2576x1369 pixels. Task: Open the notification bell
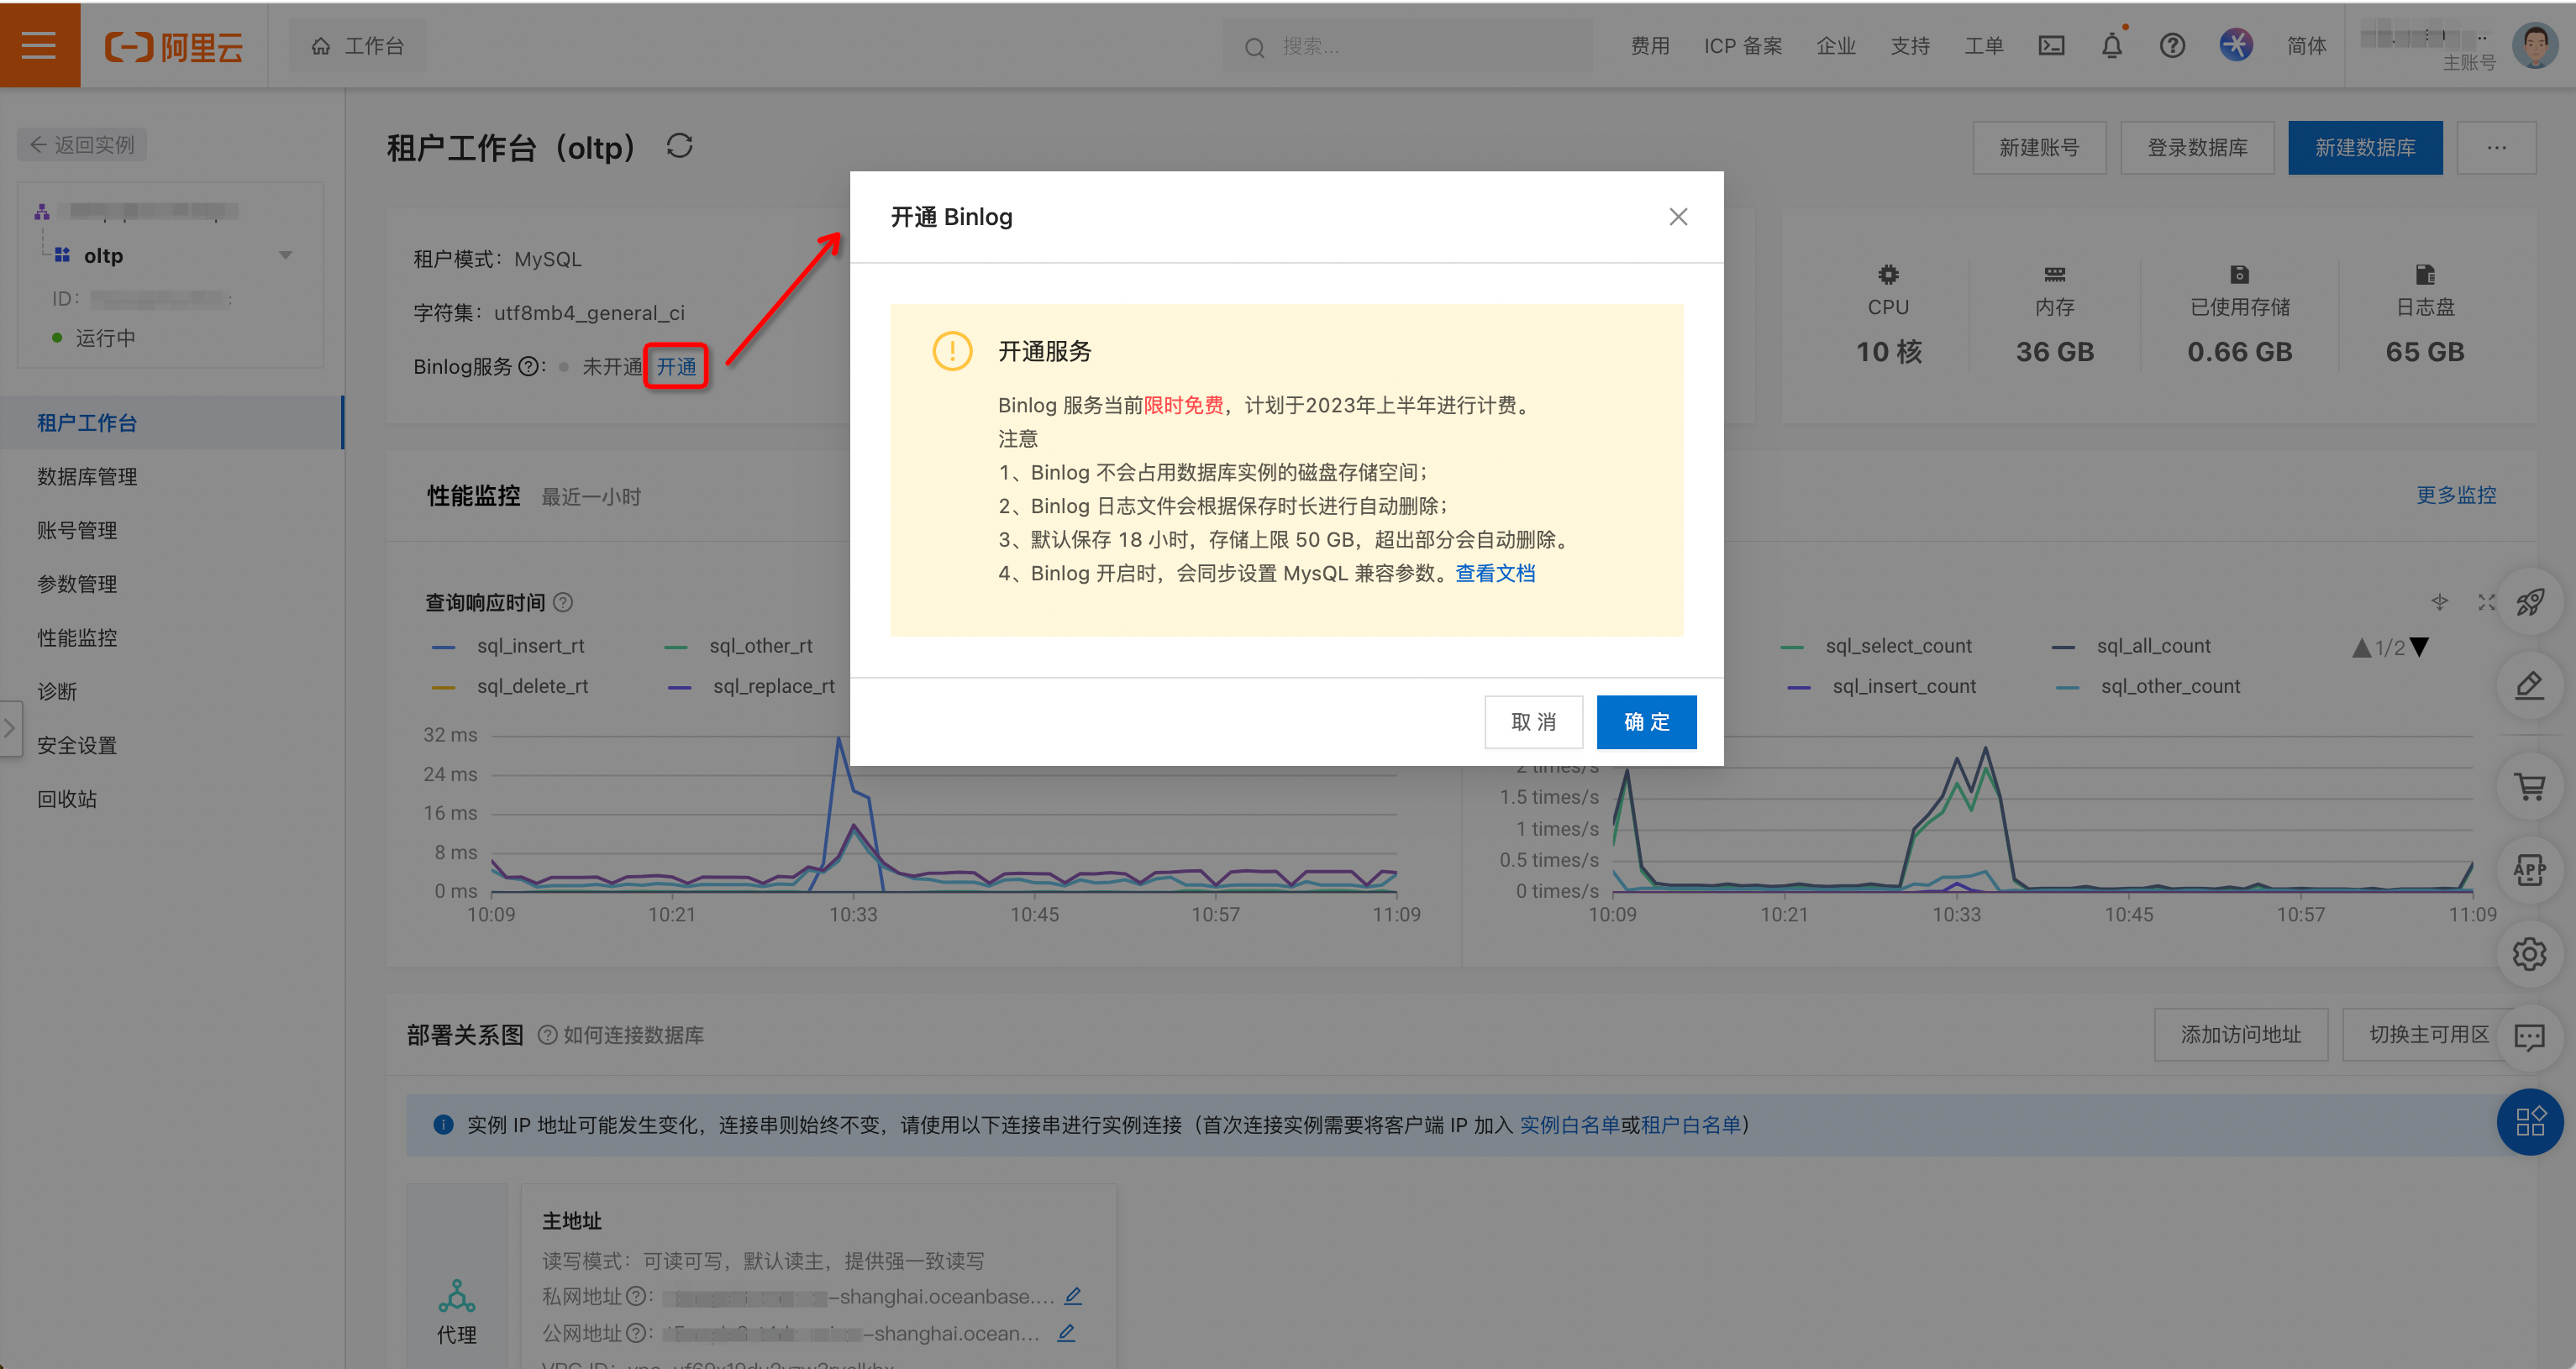tap(2111, 46)
